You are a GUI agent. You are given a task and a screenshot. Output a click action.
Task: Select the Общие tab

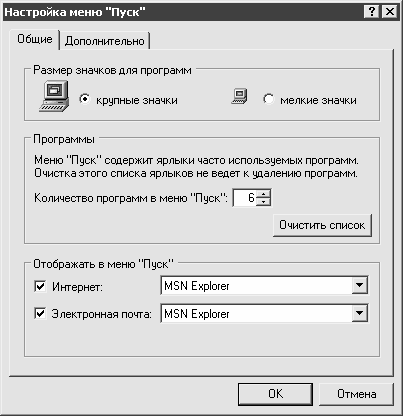coord(35,39)
